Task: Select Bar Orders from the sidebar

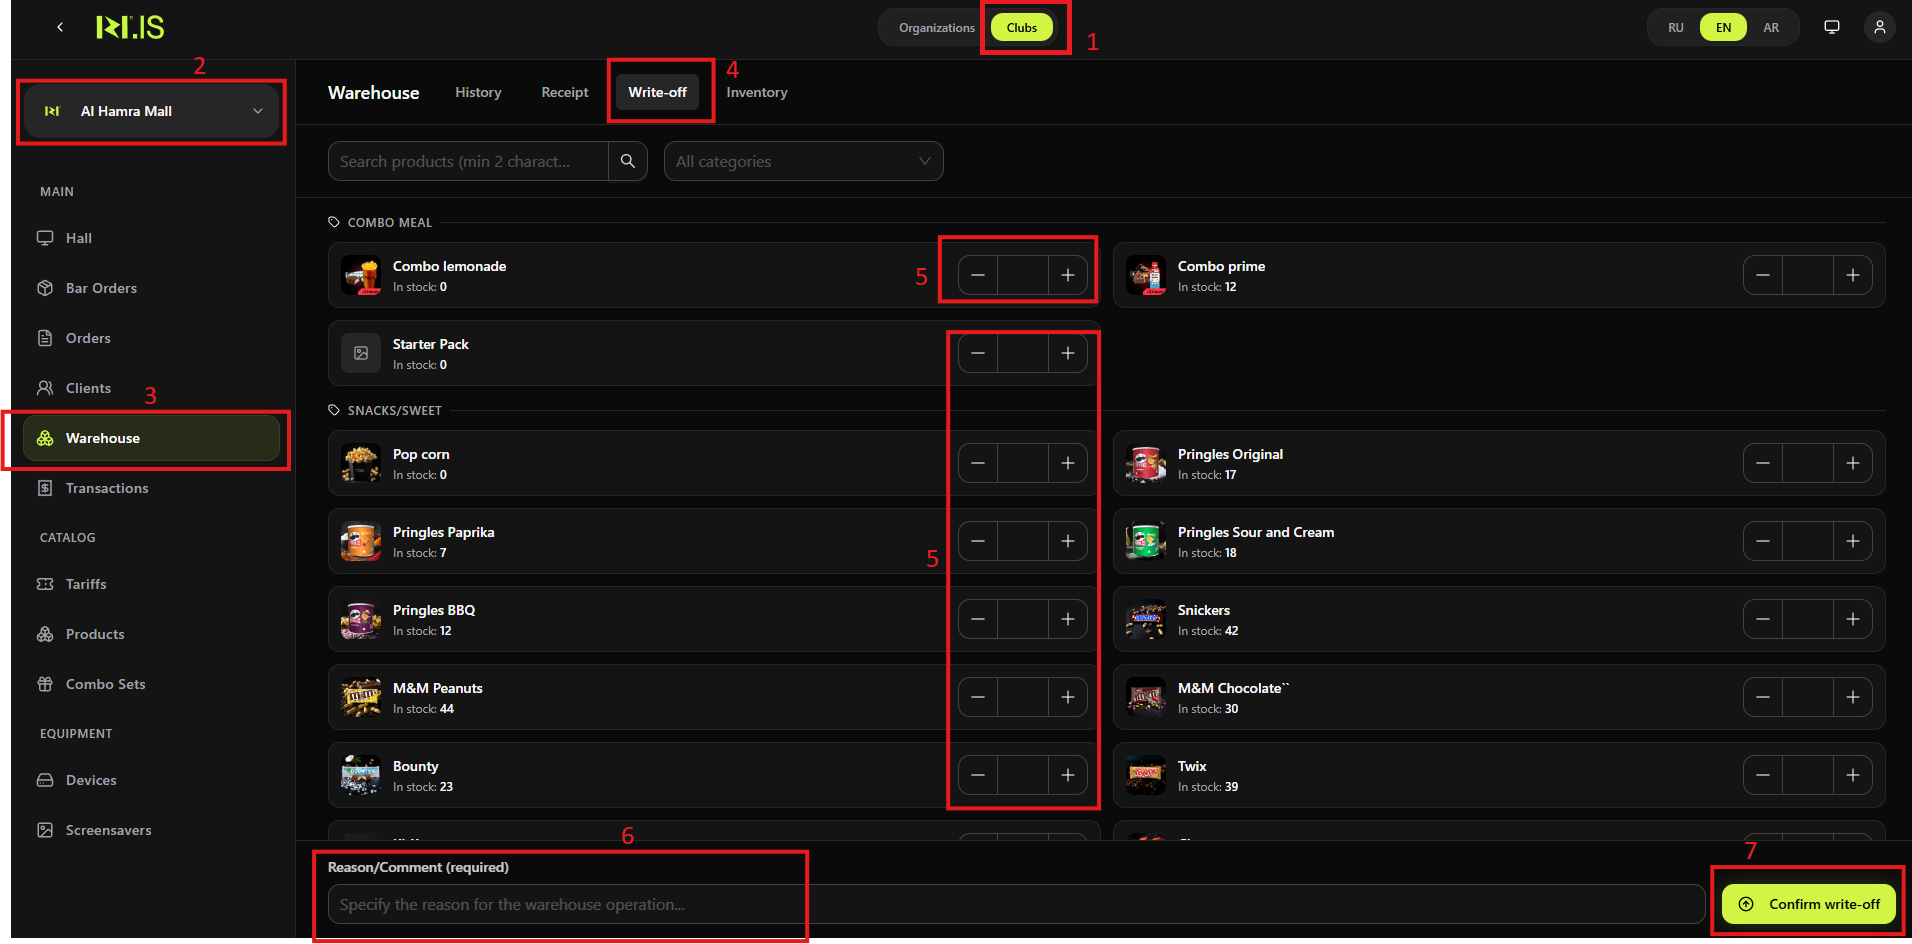Action: point(100,288)
